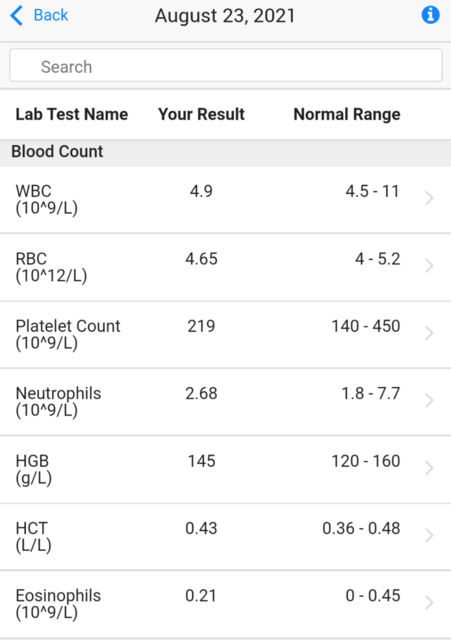Tap the HGB result value 145
This screenshot has height=640, width=451.
pos(201,461)
